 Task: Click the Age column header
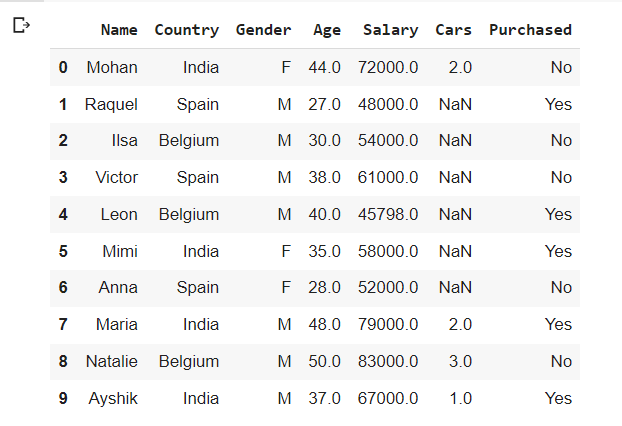click(327, 31)
